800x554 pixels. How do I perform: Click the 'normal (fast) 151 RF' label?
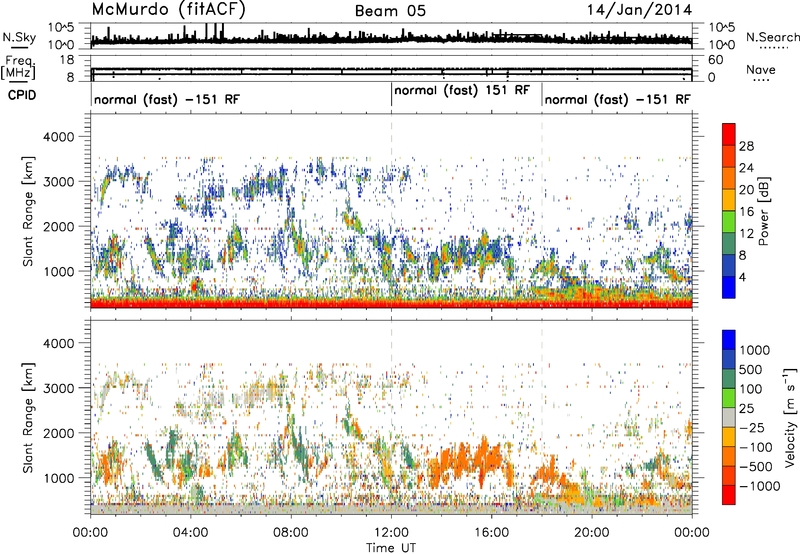[x=462, y=90]
